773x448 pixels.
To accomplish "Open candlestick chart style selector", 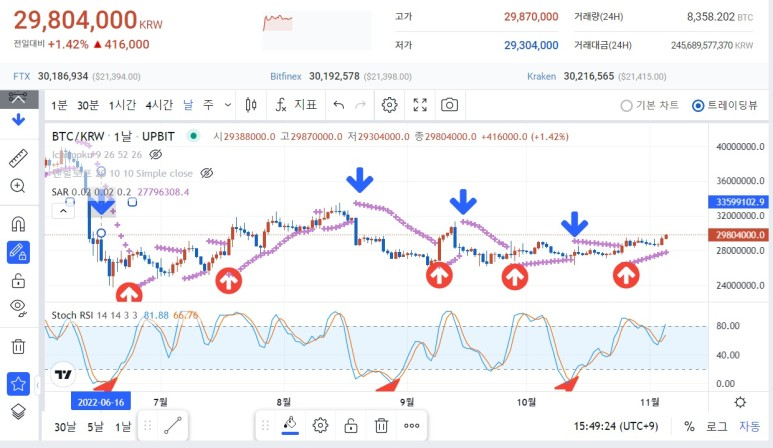I will point(251,105).
